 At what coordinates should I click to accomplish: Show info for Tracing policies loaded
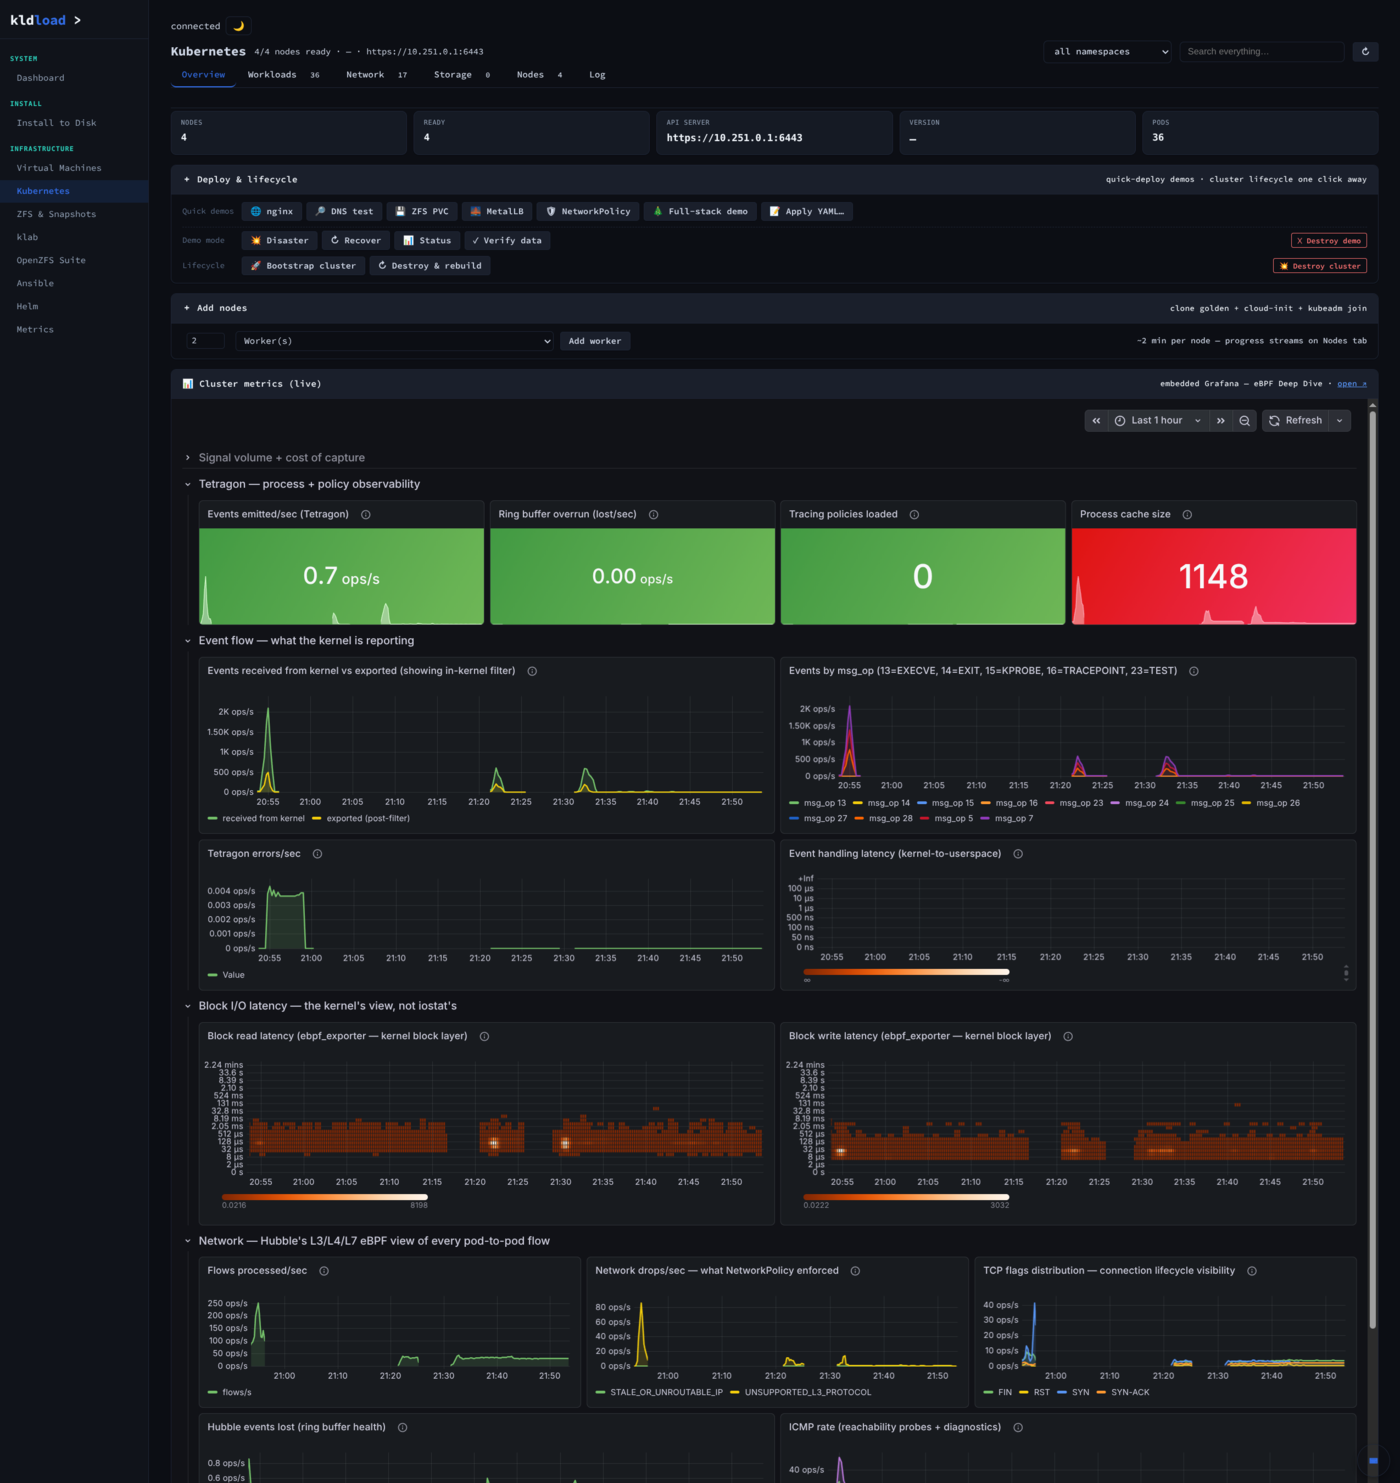click(914, 514)
